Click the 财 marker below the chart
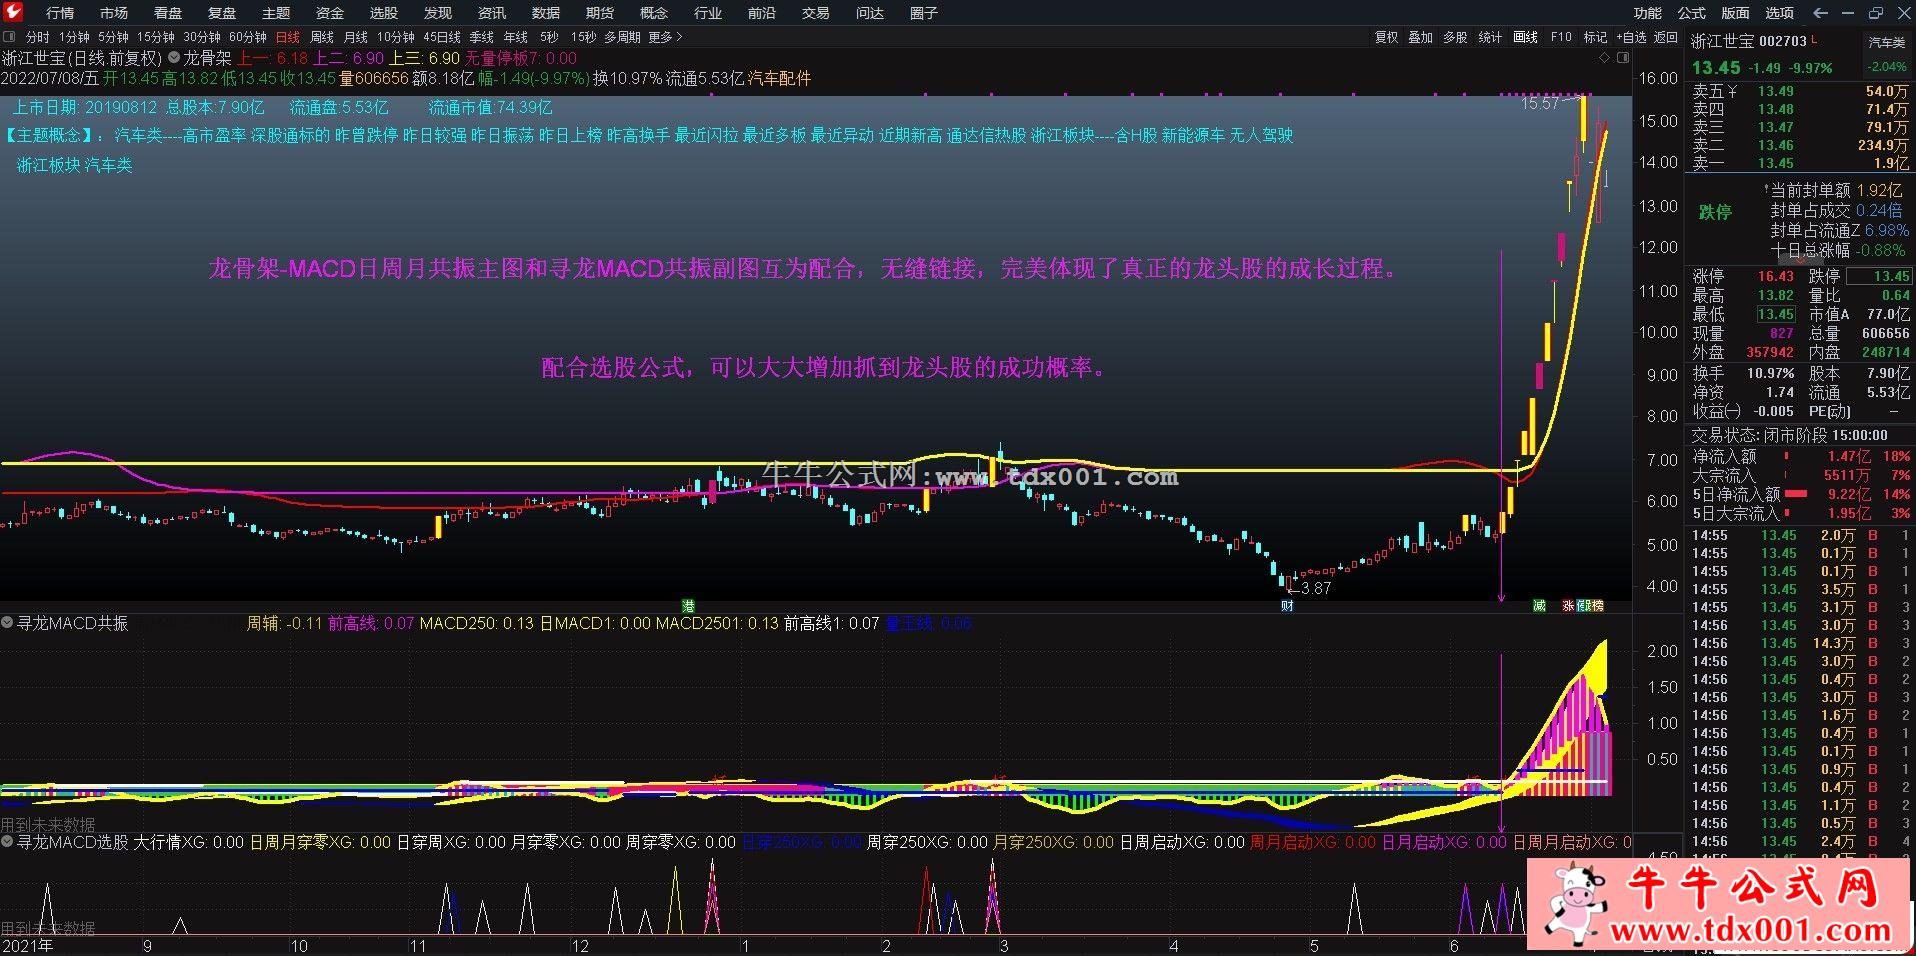 [1287, 605]
